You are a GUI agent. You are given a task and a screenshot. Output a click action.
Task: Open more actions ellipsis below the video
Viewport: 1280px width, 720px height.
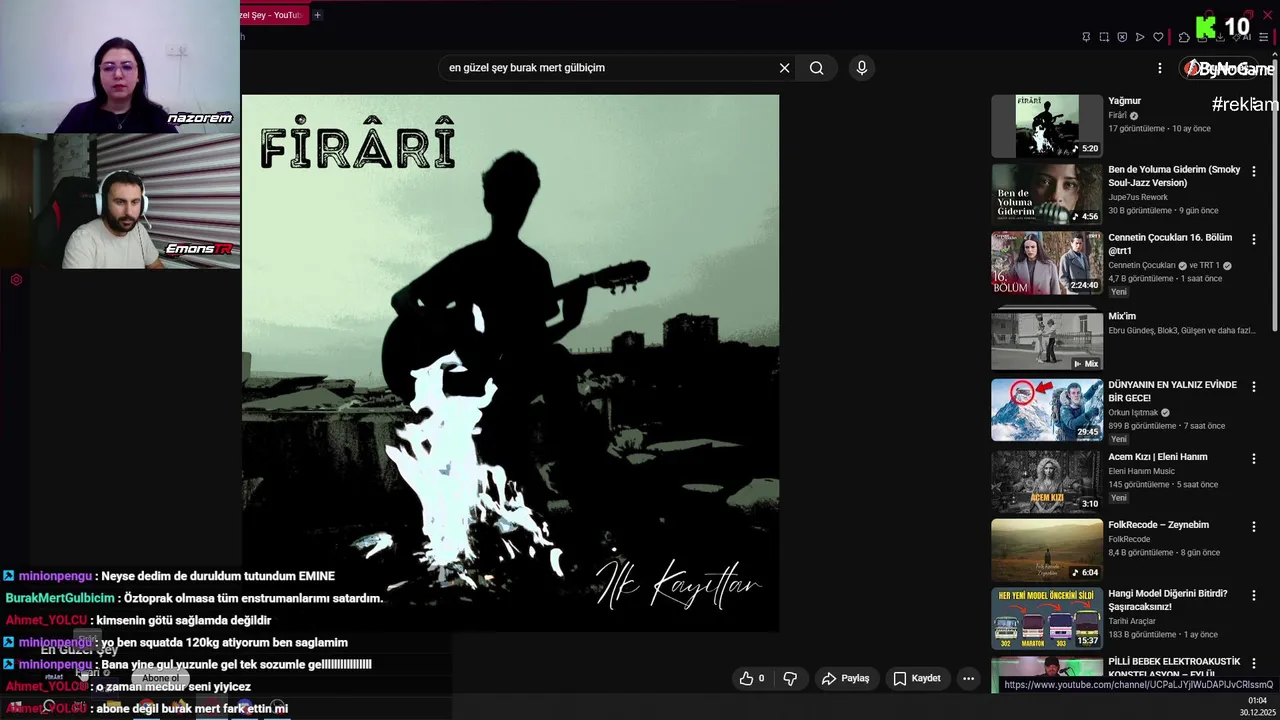coord(968,678)
